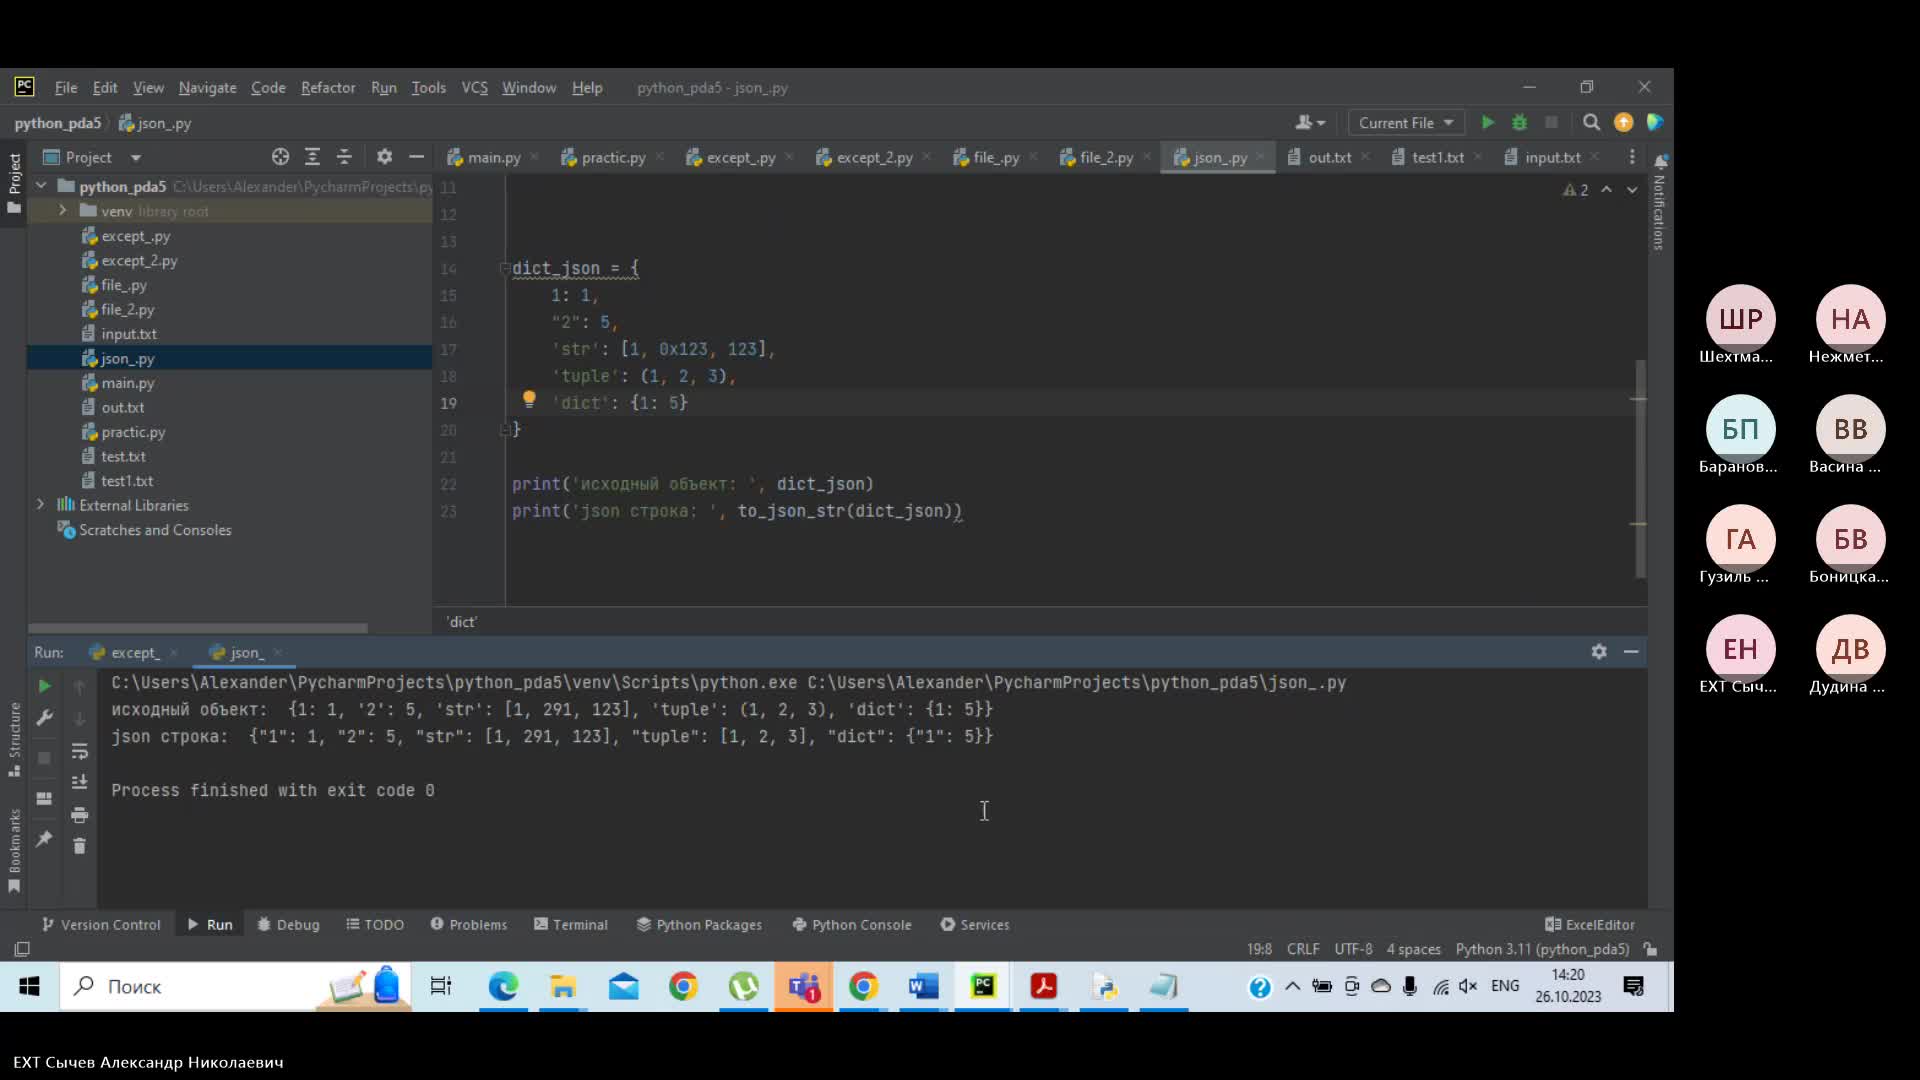Open the Tools menu
This screenshot has width=1920, height=1080.
coord(428,88)
